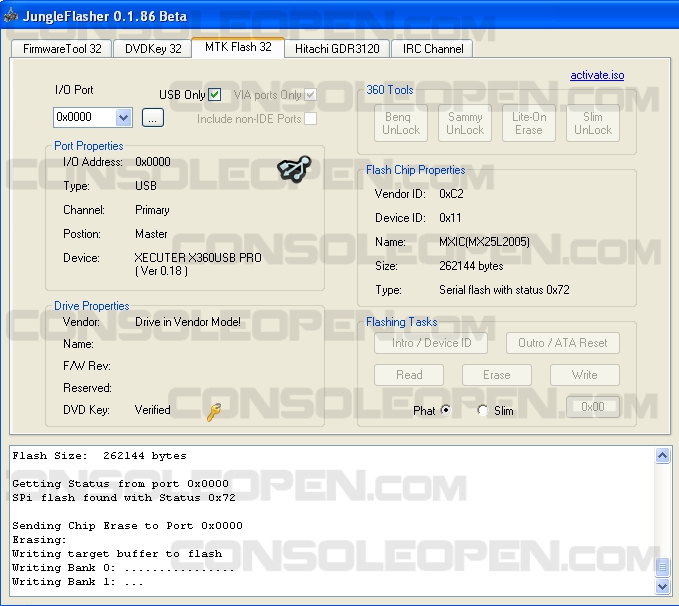Click the Lite-On Erase button
Viewport: 679px width, 606px height.
(529, 123)
